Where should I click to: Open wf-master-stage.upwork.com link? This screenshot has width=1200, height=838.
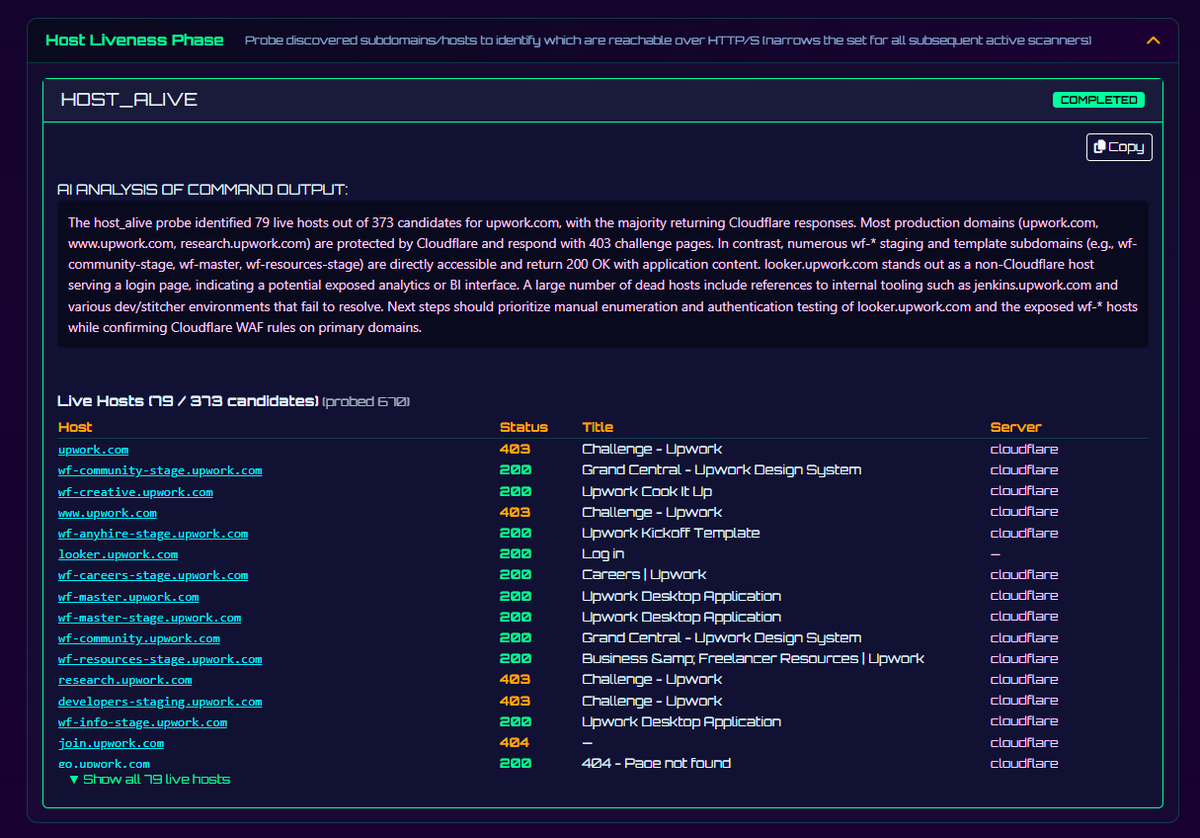point(149,617)
